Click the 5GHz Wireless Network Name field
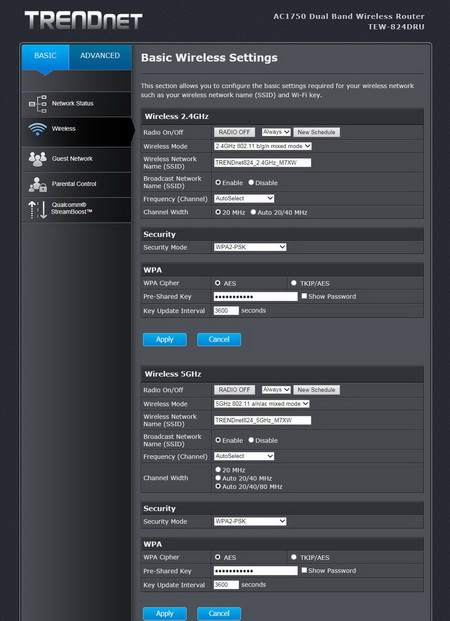Screen dimensions: 450x621 [x=263, y=420]
